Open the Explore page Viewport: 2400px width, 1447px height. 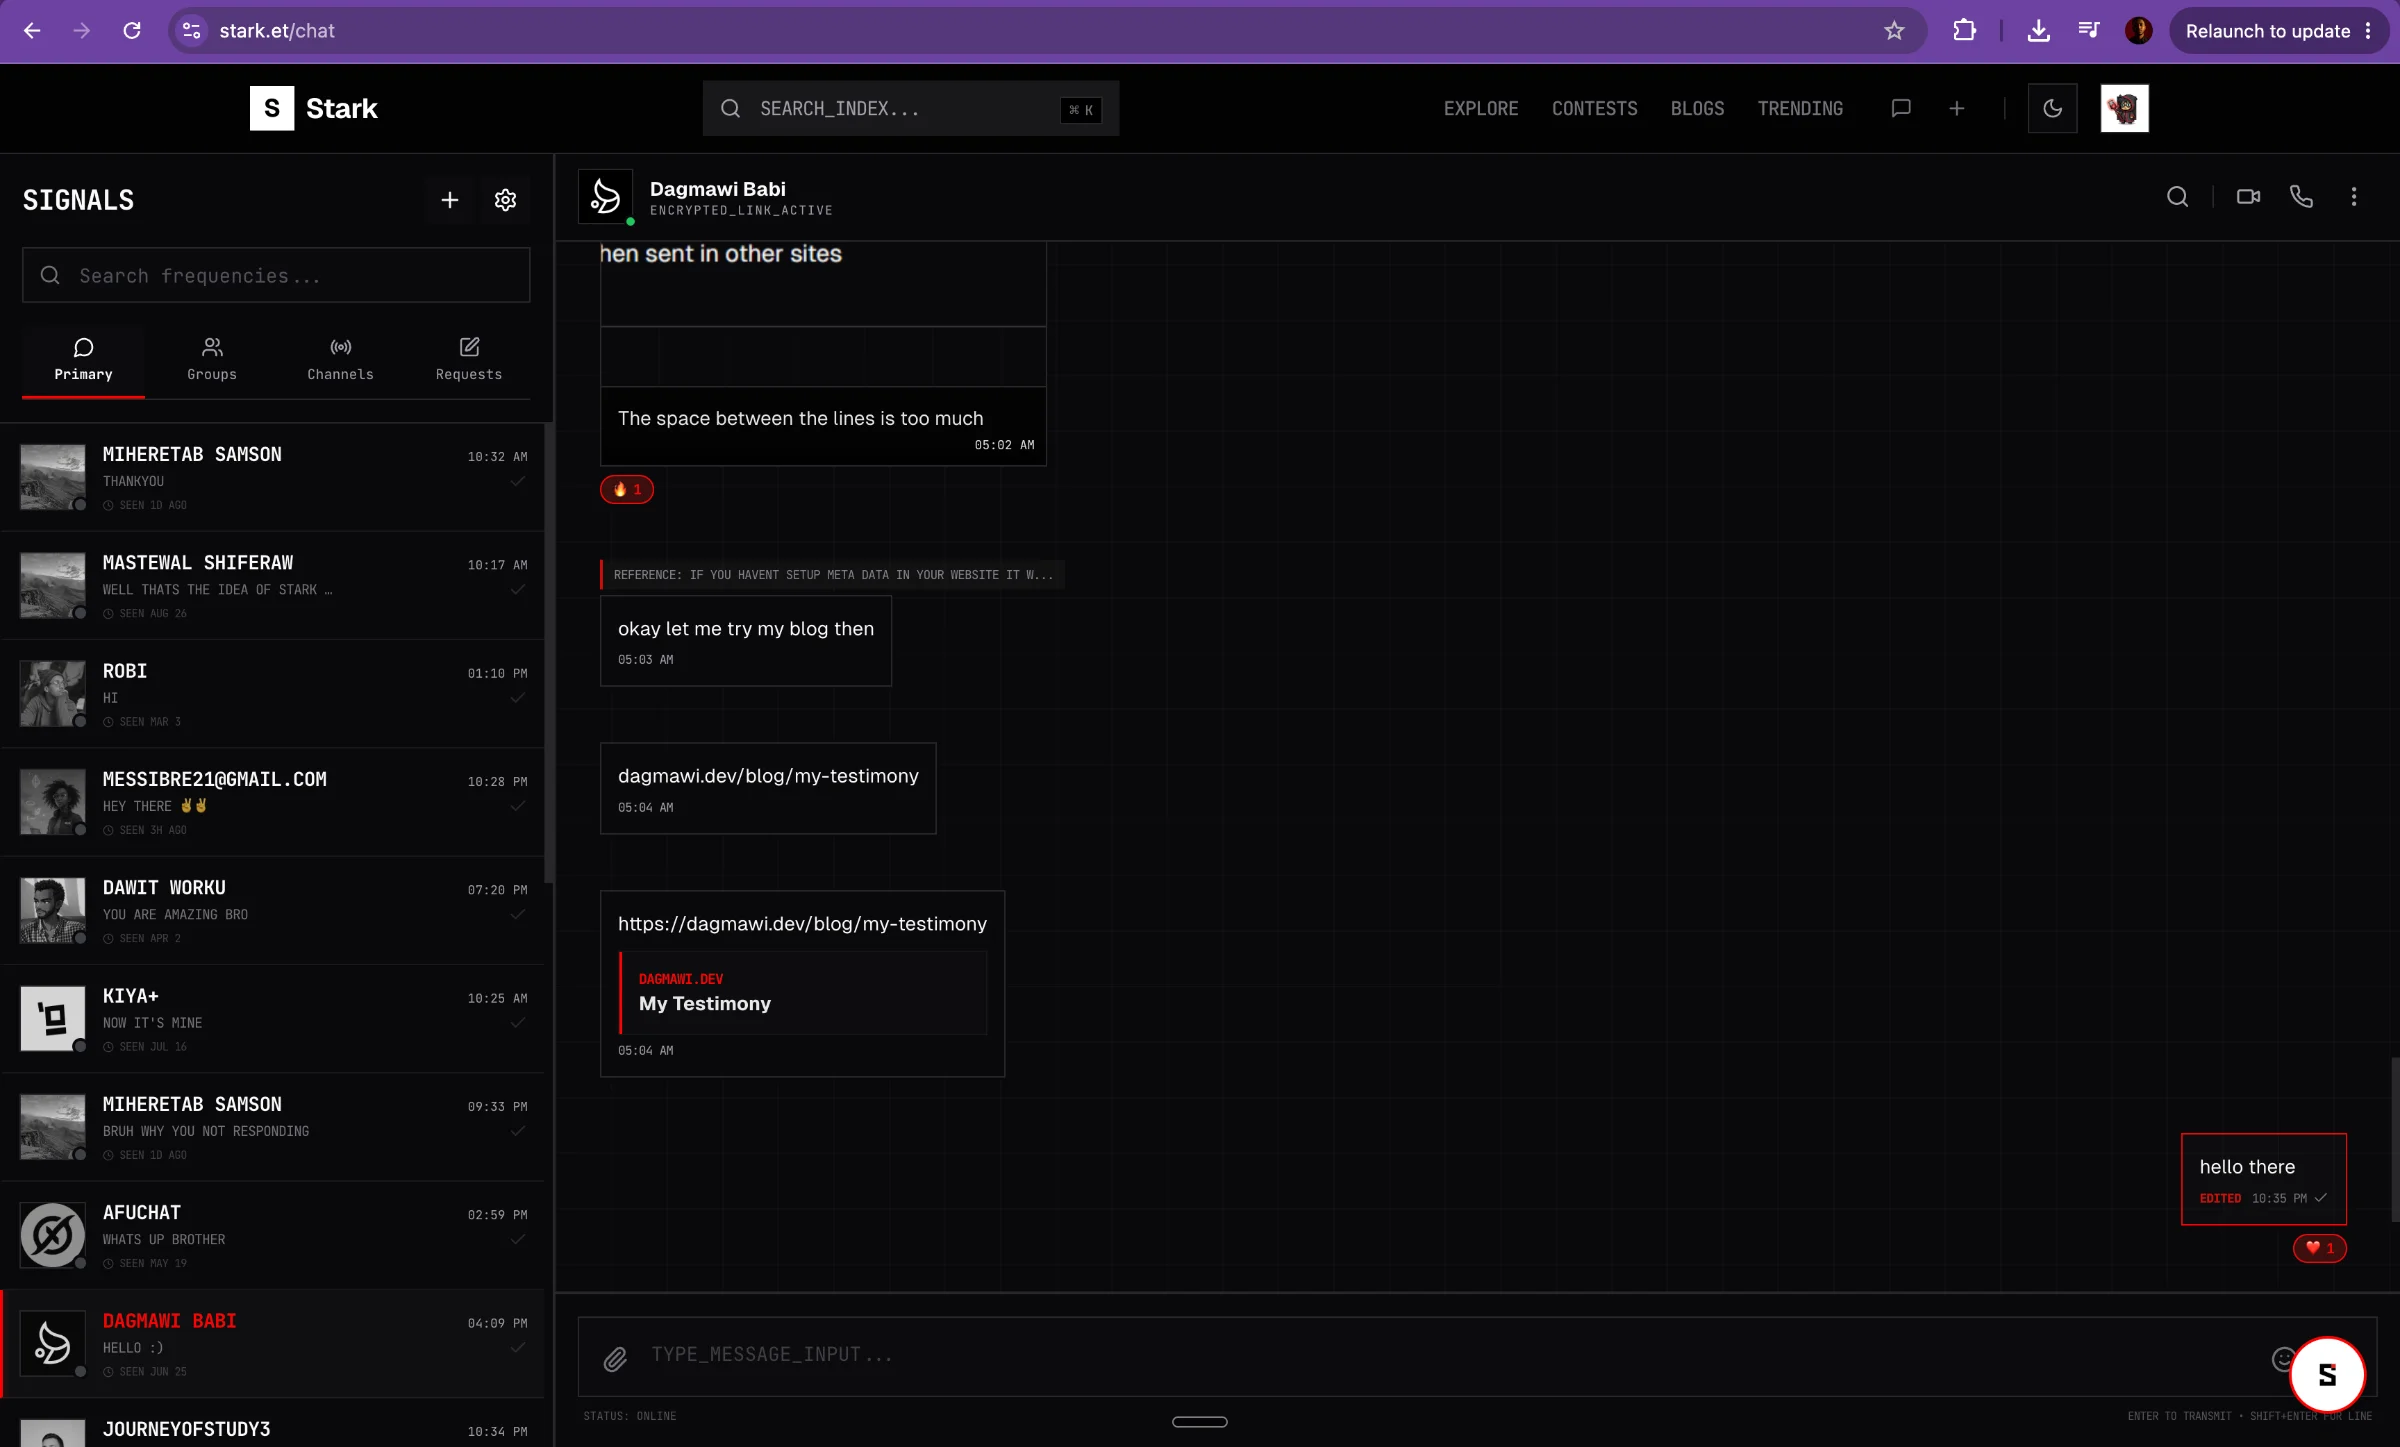tap(1480, 108)
